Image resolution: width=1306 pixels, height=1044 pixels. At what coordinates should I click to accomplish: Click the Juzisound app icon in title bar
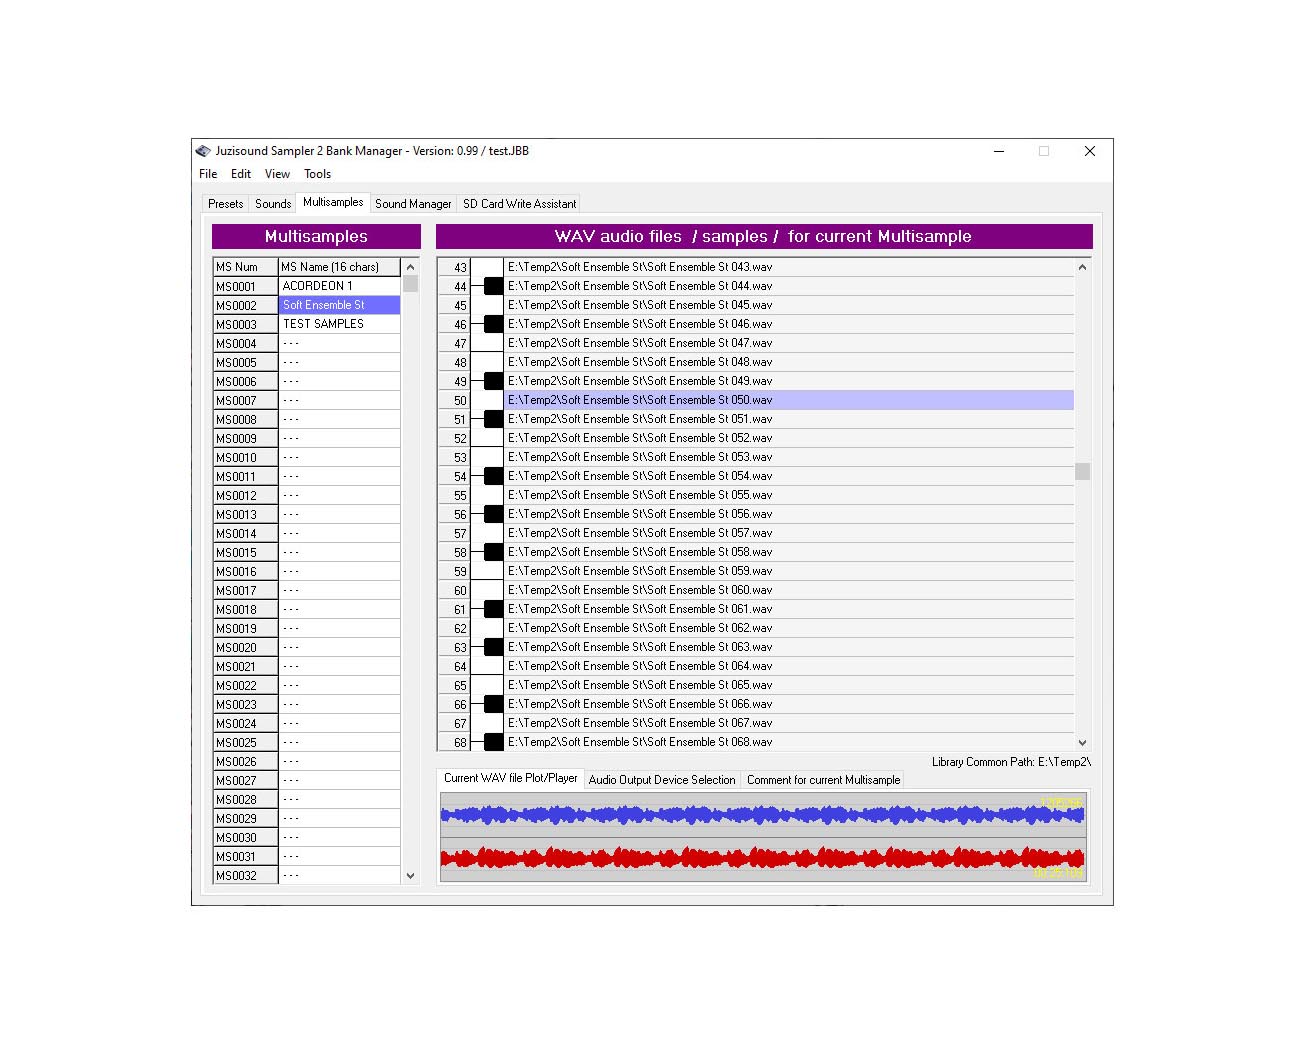[203, 151]
